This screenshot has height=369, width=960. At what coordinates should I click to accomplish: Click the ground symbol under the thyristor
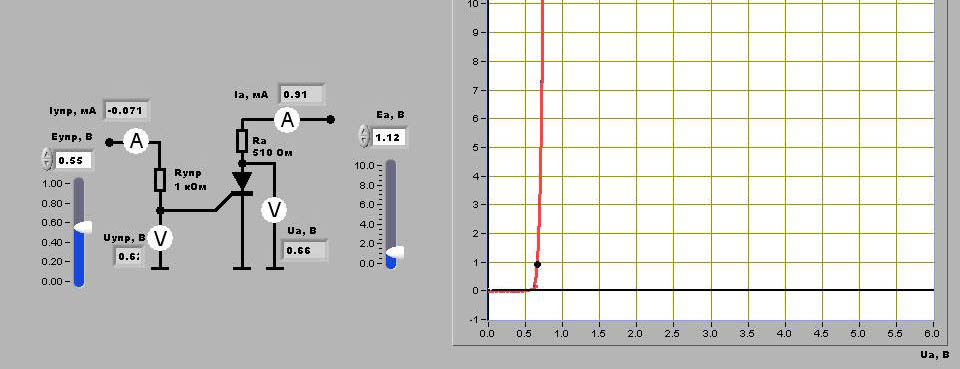[242, 268]
